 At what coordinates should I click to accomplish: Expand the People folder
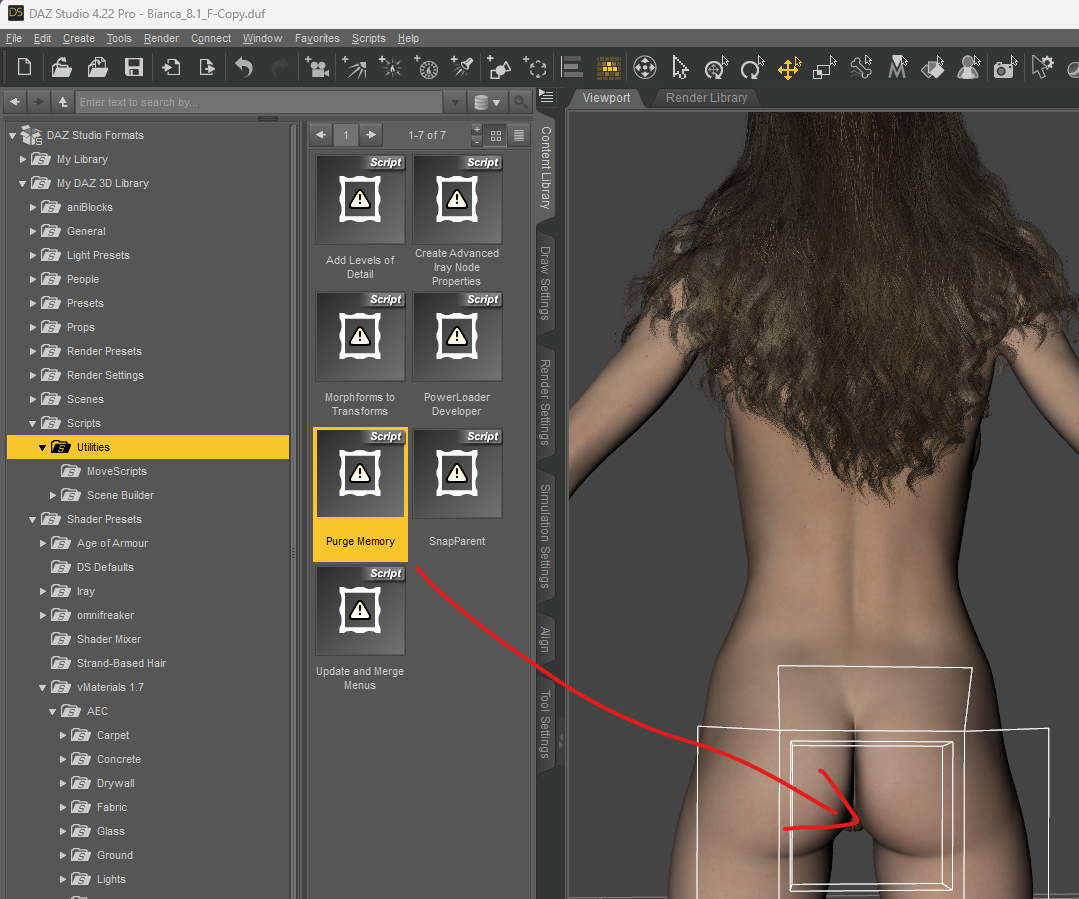coord(32,279)
